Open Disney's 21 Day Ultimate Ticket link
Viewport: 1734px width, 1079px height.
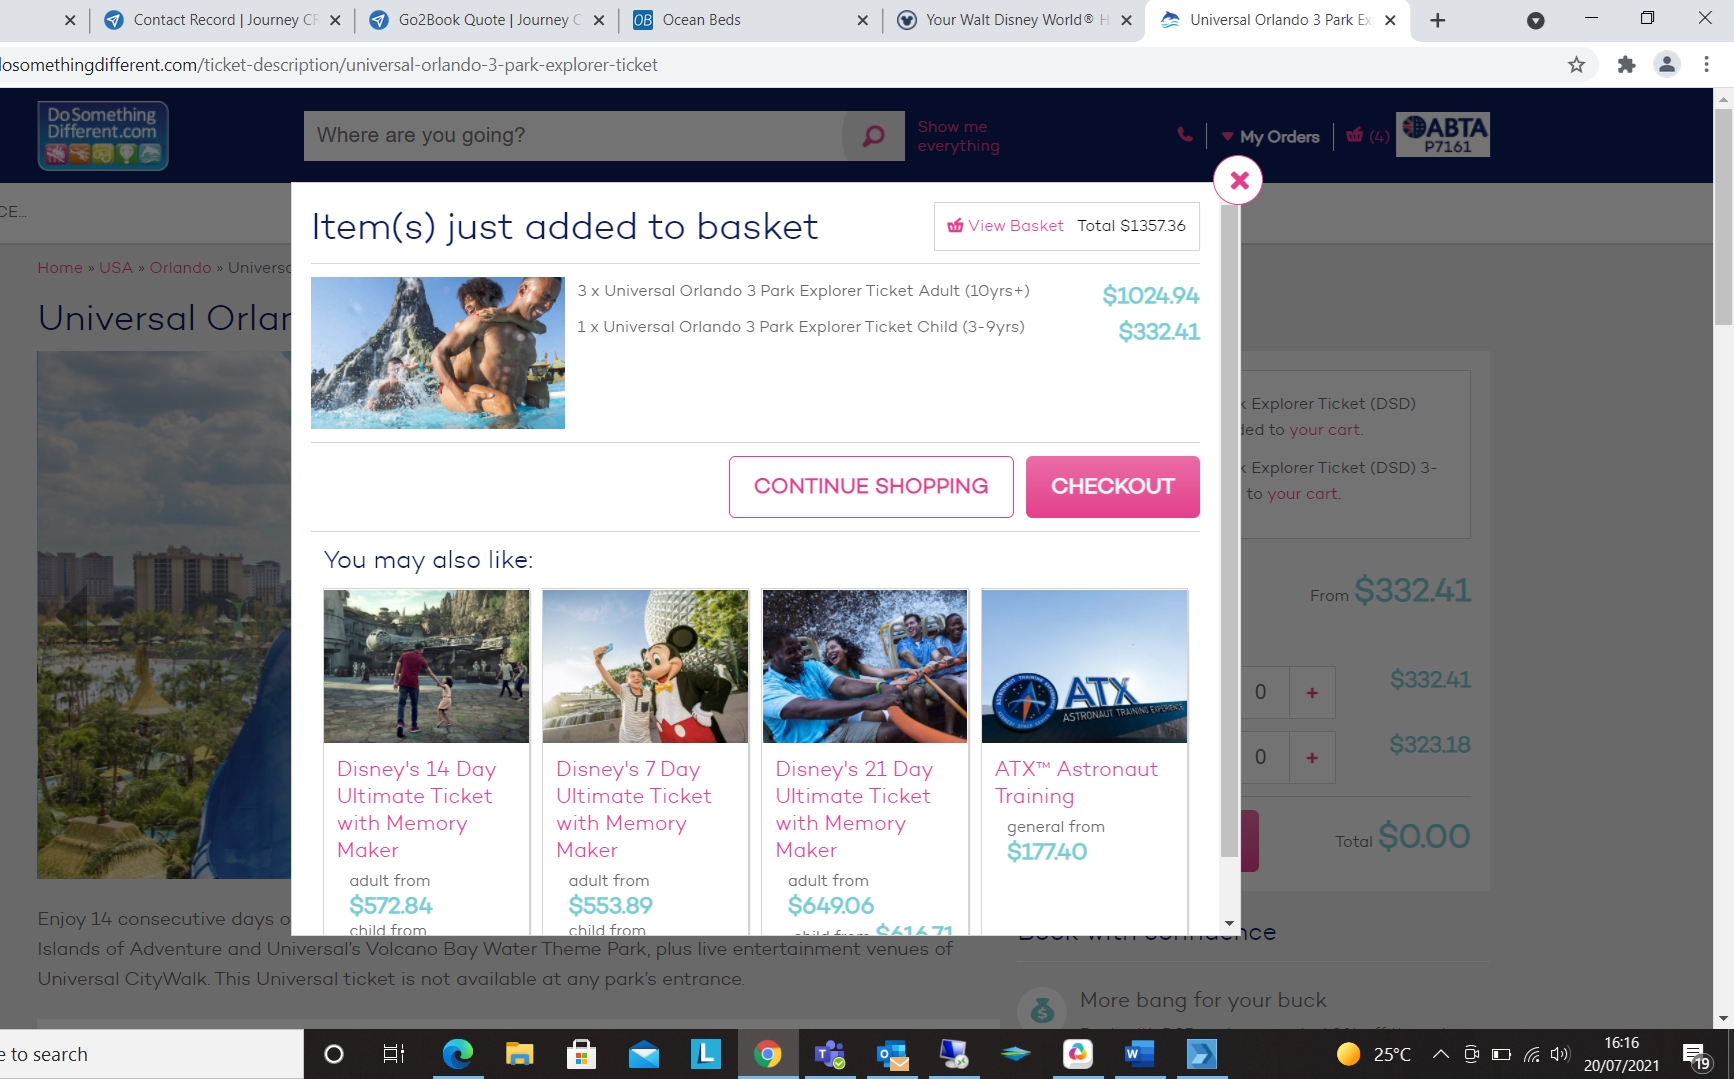pos(854,809)
